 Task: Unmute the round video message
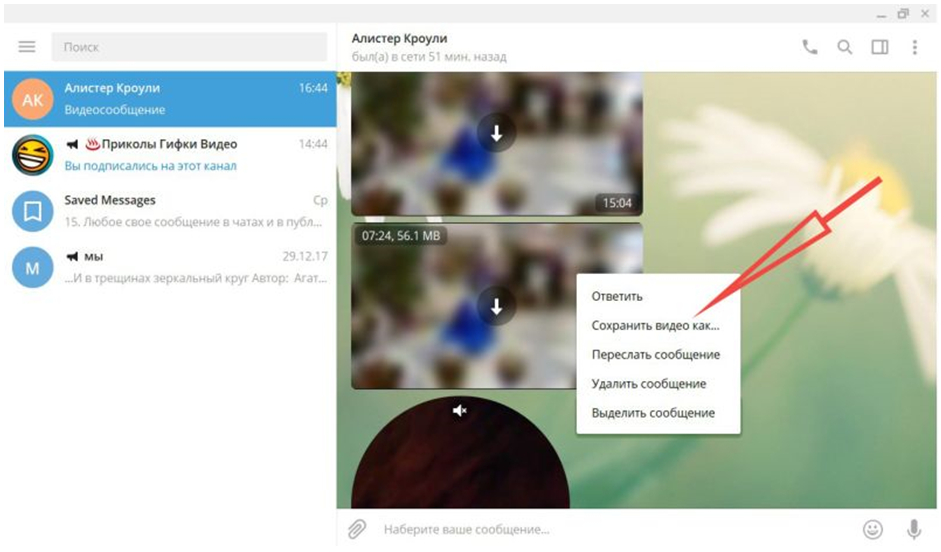(460, 410)
